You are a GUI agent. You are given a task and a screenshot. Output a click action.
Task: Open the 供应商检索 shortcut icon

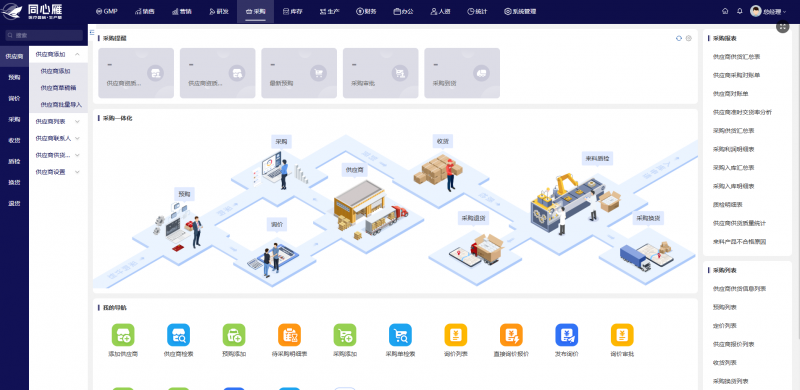pyautogui.click(x=179, y=335)
